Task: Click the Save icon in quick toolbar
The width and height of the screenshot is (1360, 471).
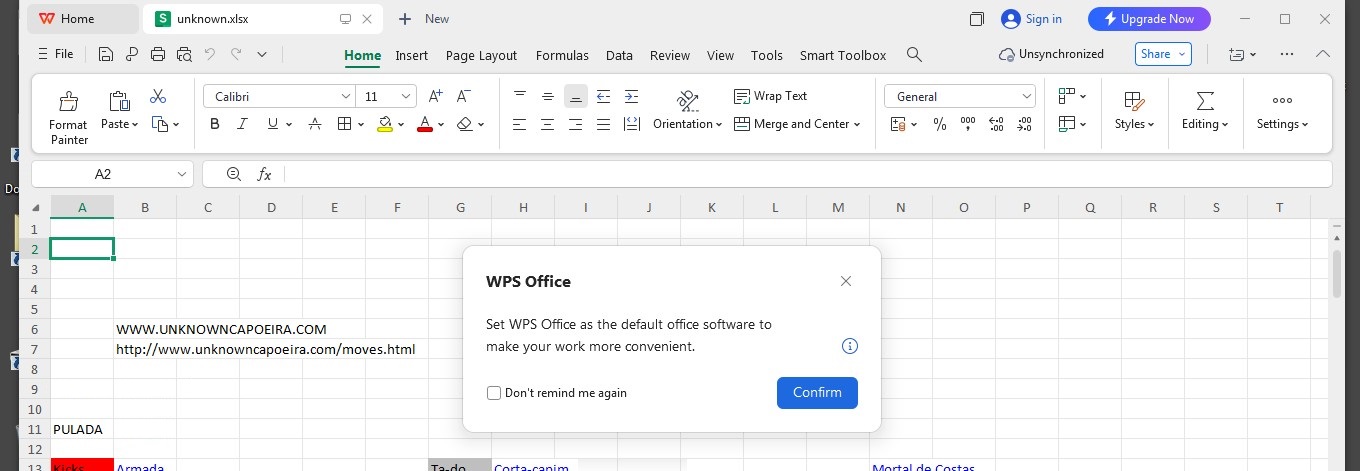Action: click(106, 55)
